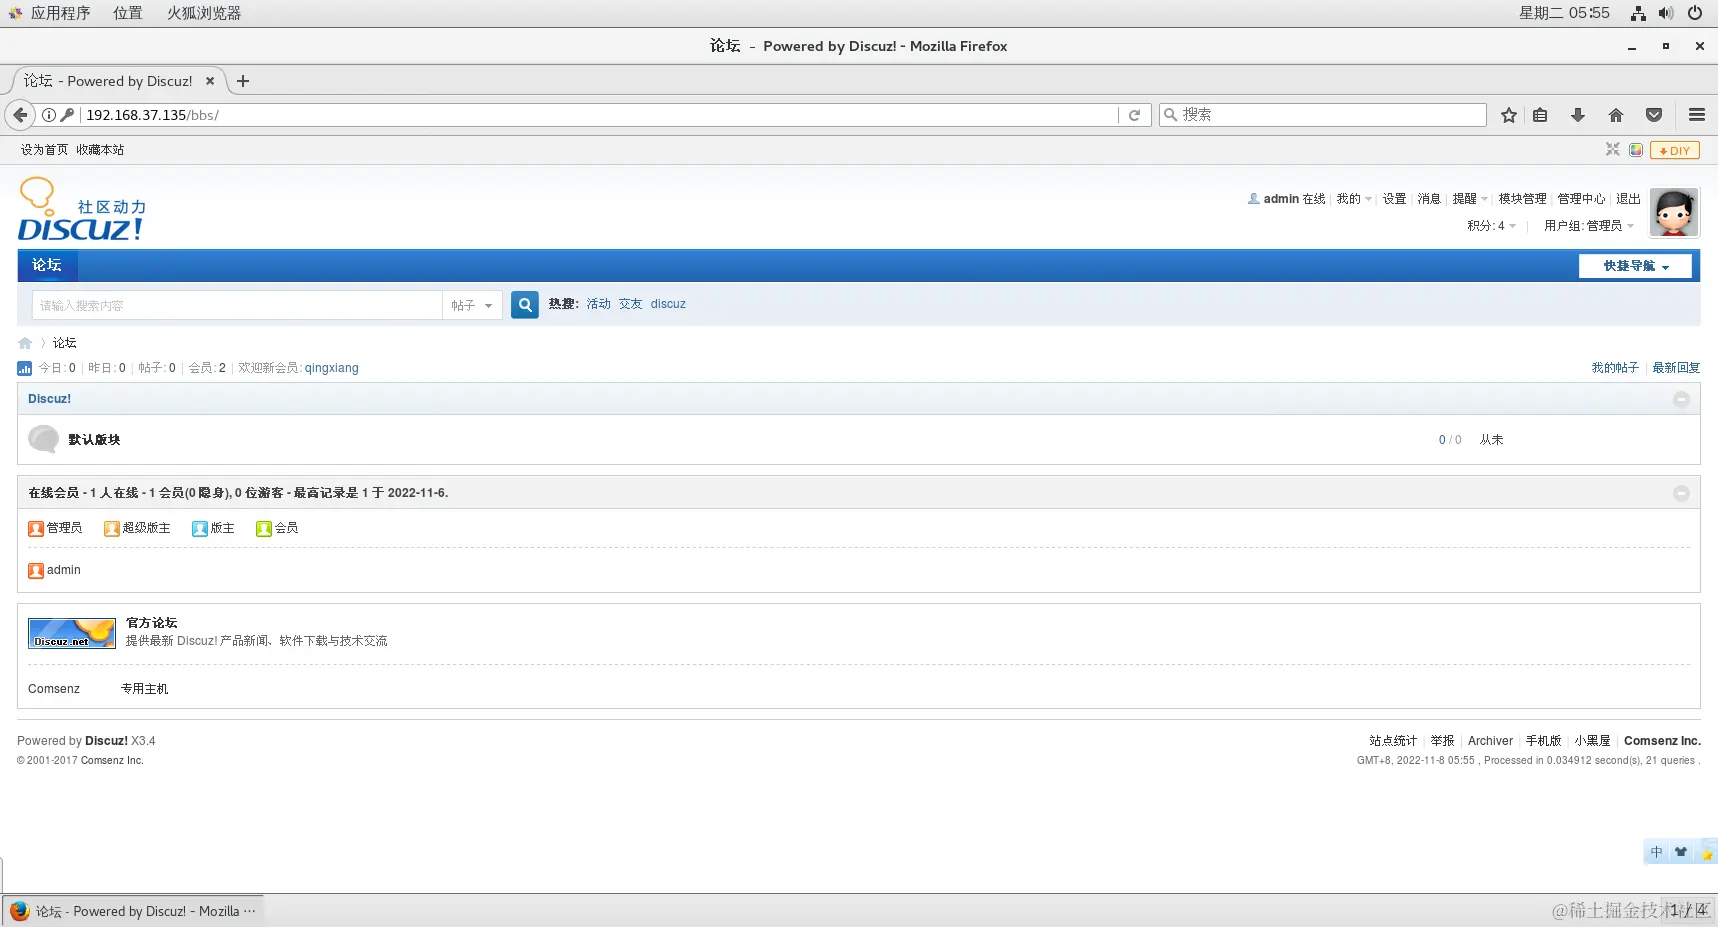
Task: Click the Discuz! logo
Action: (x=82, y=209)
